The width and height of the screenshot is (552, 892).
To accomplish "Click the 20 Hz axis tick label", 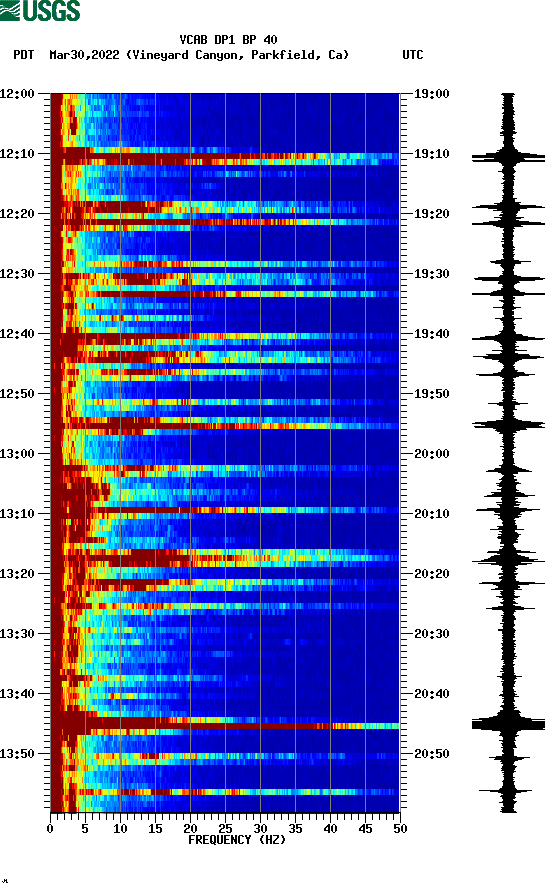I will 190,829.
